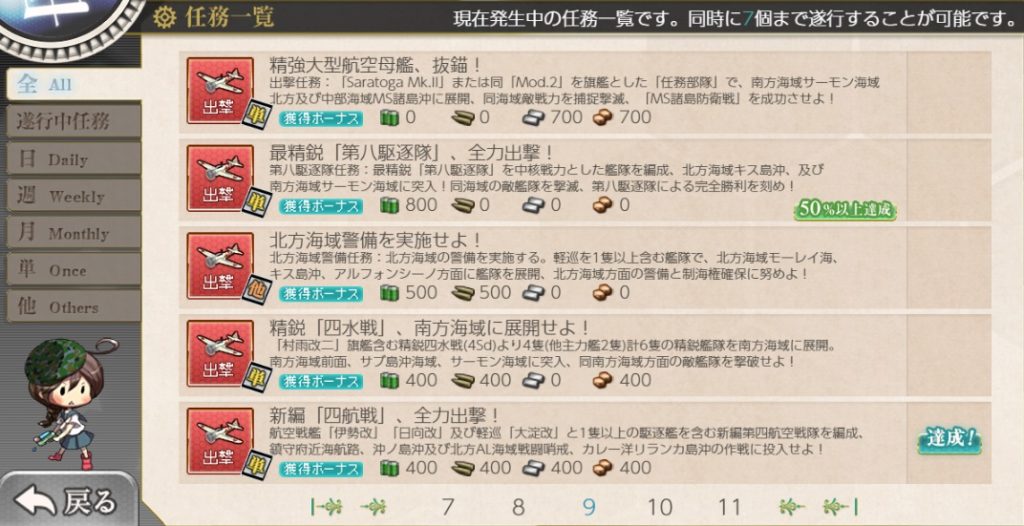Show the Monthly quests tab
Image resolution: width=1024 pixels, height=526 pixels.
pyautogui.click(x=73, y=233)
